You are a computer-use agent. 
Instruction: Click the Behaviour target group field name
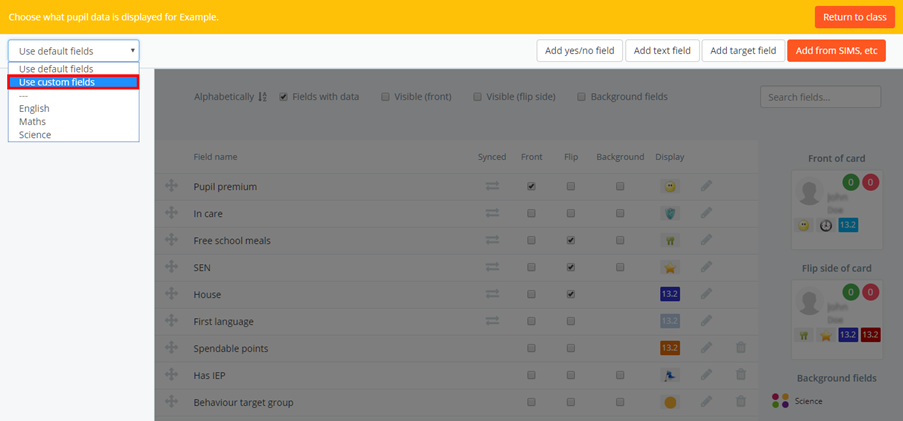tap(243, 402)
